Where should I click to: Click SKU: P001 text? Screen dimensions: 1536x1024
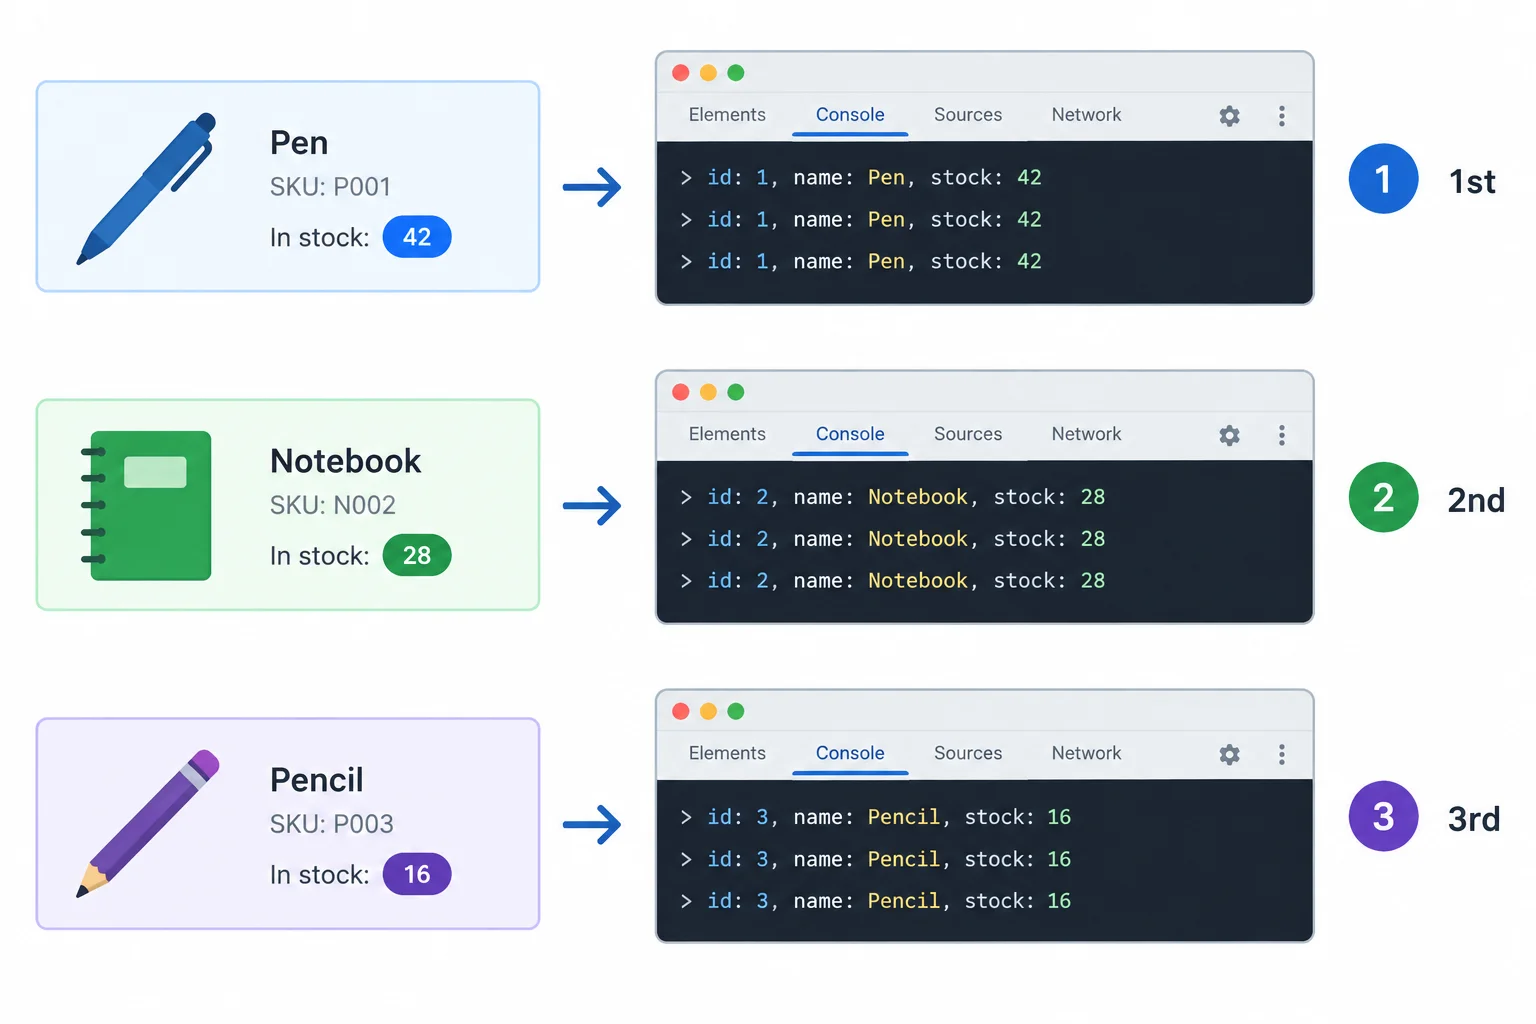330,187
